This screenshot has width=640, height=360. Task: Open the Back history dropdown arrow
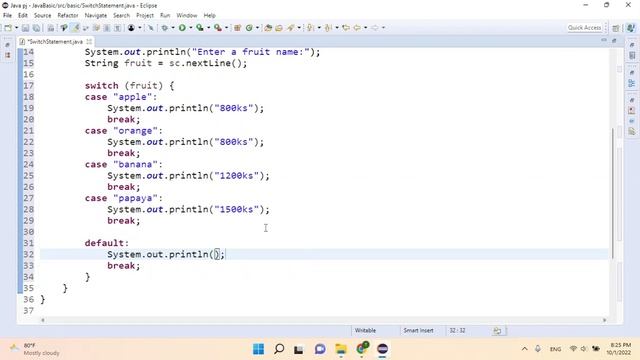click(365, 28)
